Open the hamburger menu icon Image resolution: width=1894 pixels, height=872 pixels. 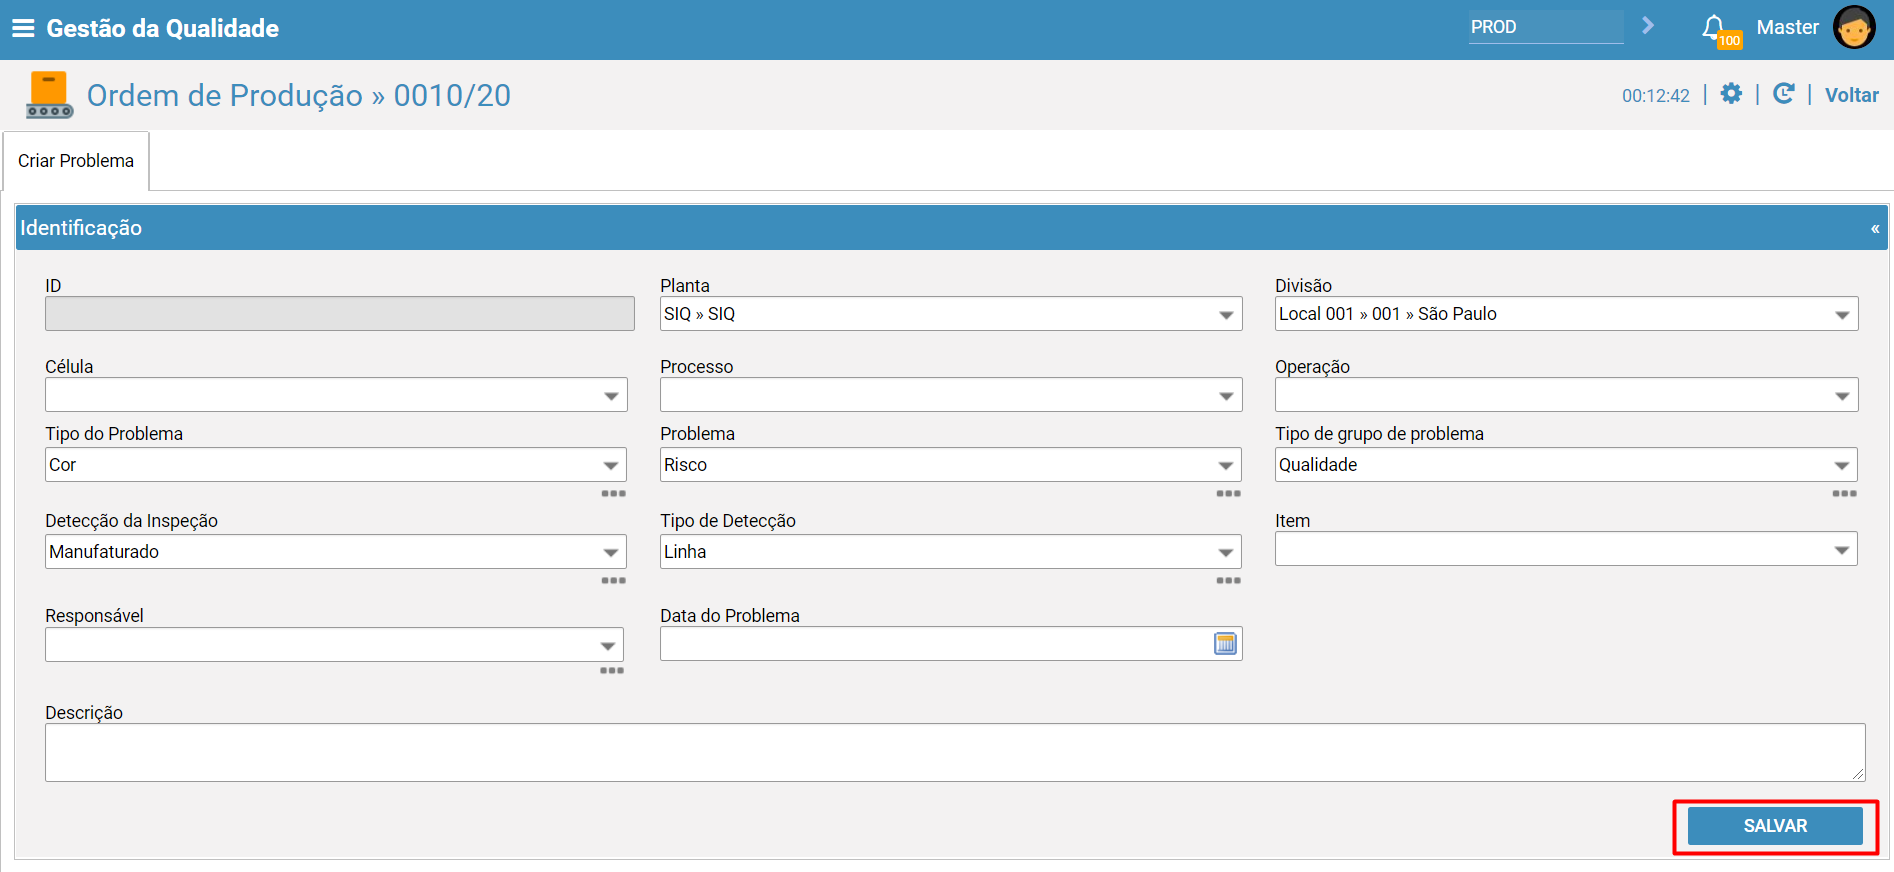[23, 28]
